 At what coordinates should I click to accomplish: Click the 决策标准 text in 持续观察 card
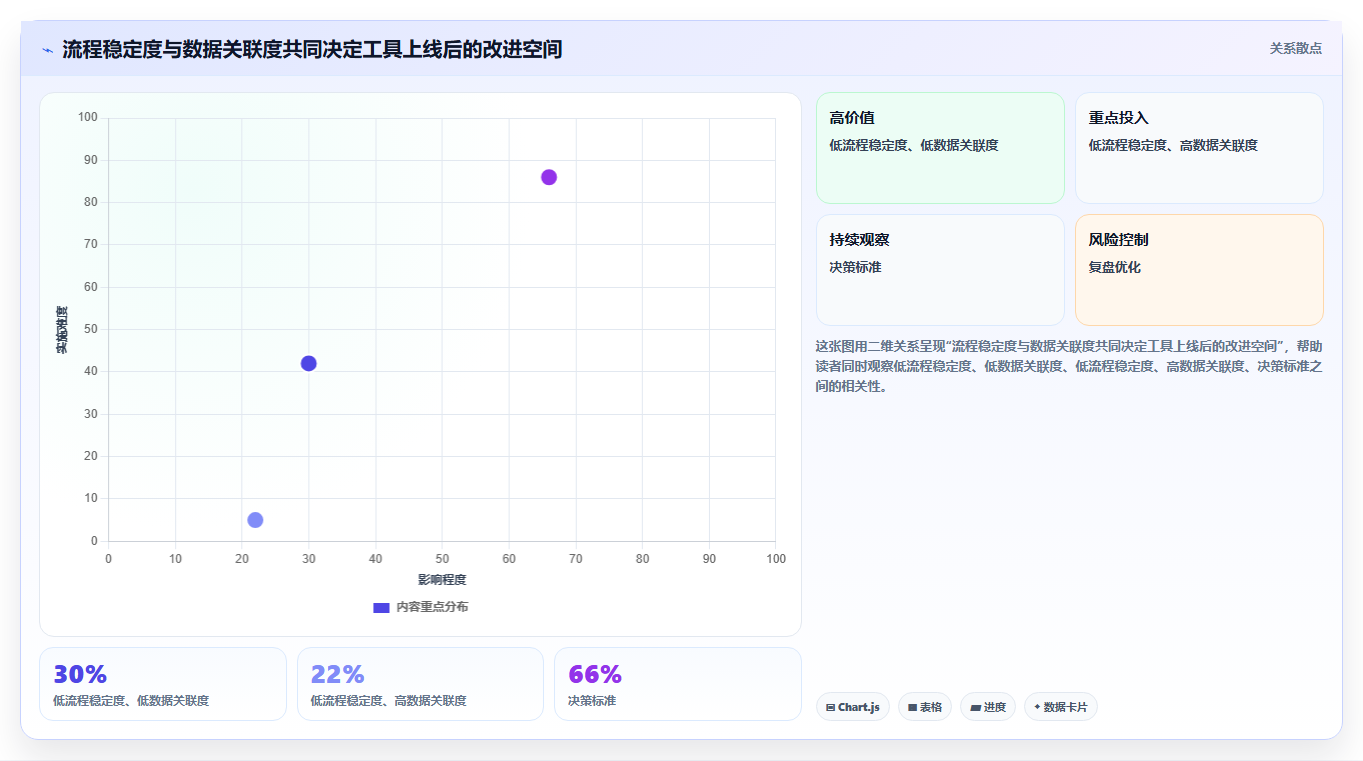click(855, 267)
